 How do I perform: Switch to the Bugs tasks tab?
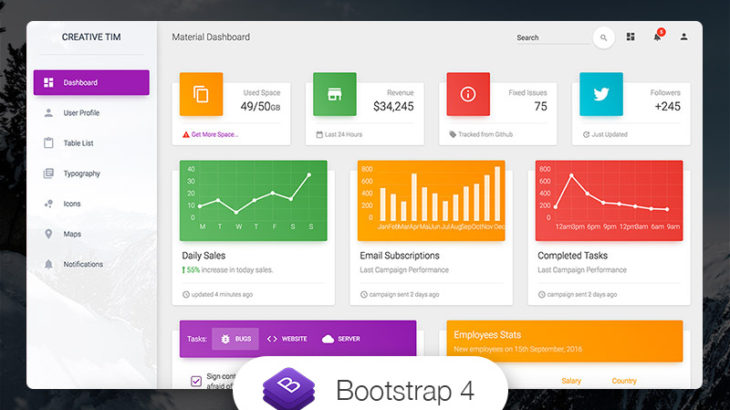pyautogui.click(x=235, y=339)
